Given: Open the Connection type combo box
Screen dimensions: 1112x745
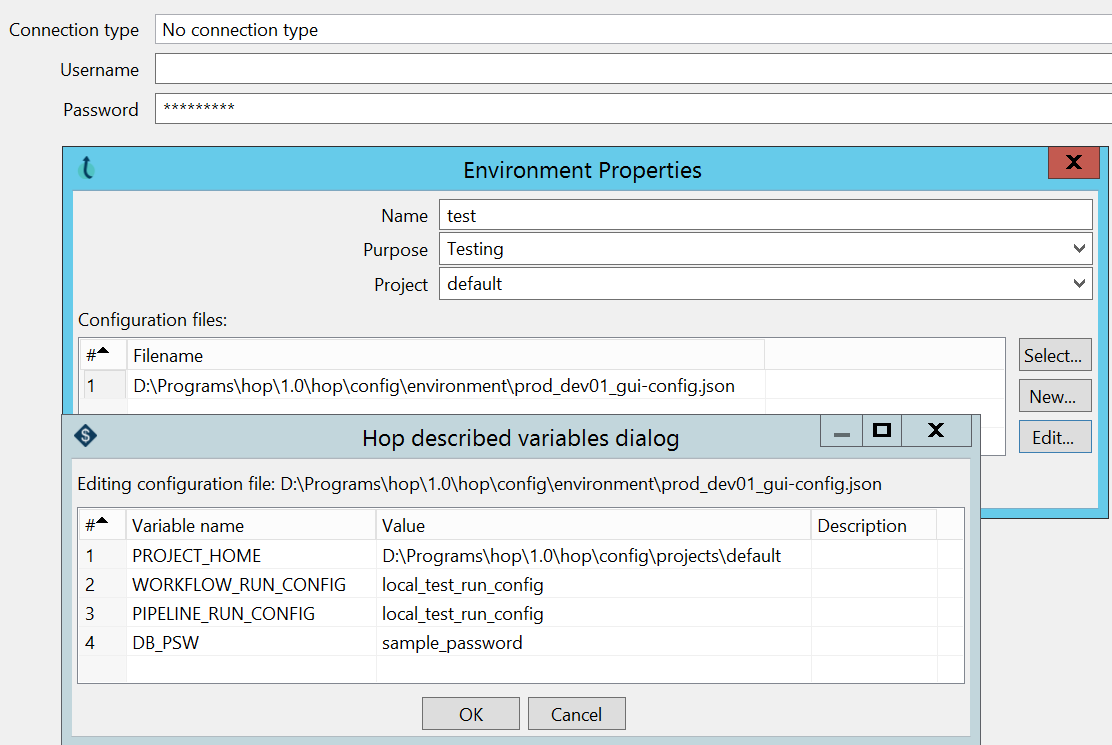Looking at the screenshot, I should point(633,30).
